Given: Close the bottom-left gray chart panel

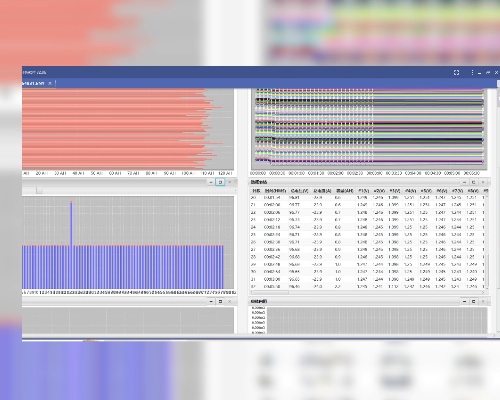Looking at the screenshot, I should (229, 301).
